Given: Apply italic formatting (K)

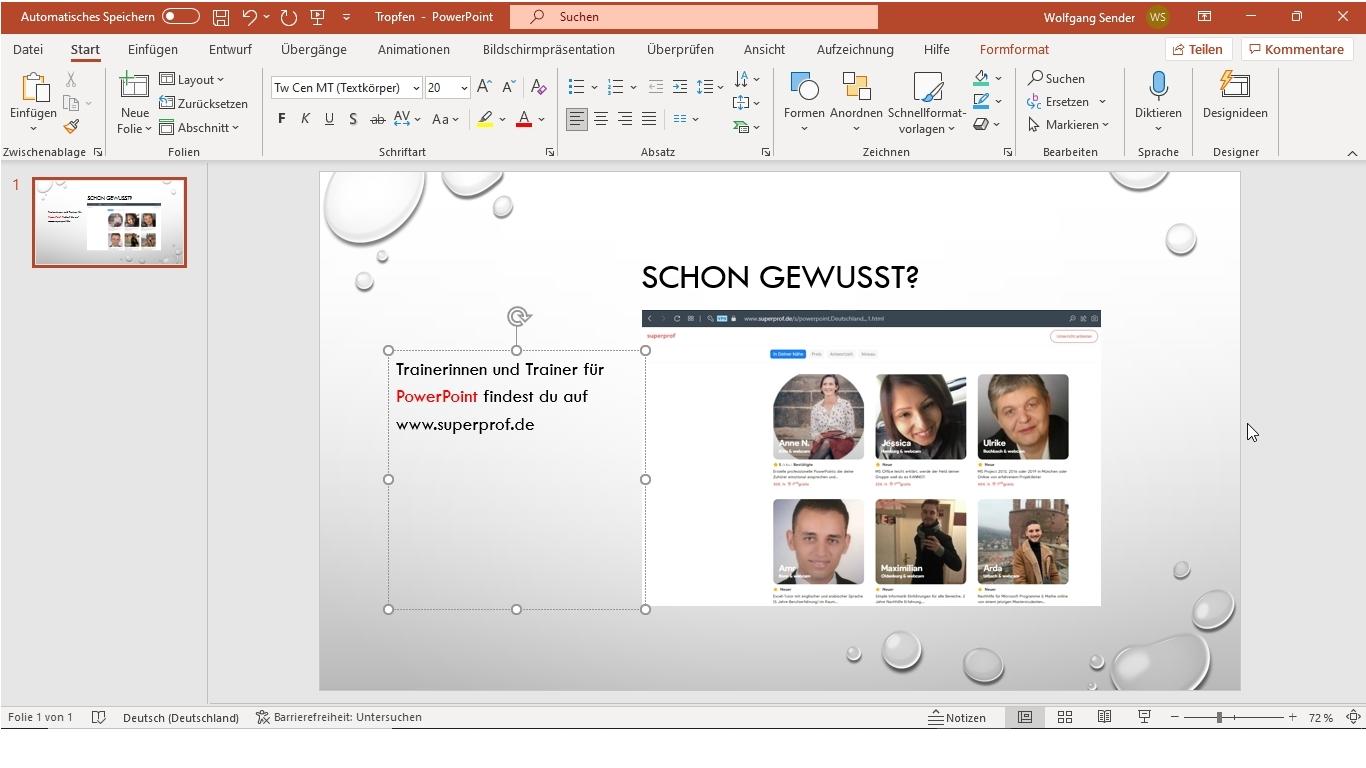Looking at the screenshot, I should point(305,119).
